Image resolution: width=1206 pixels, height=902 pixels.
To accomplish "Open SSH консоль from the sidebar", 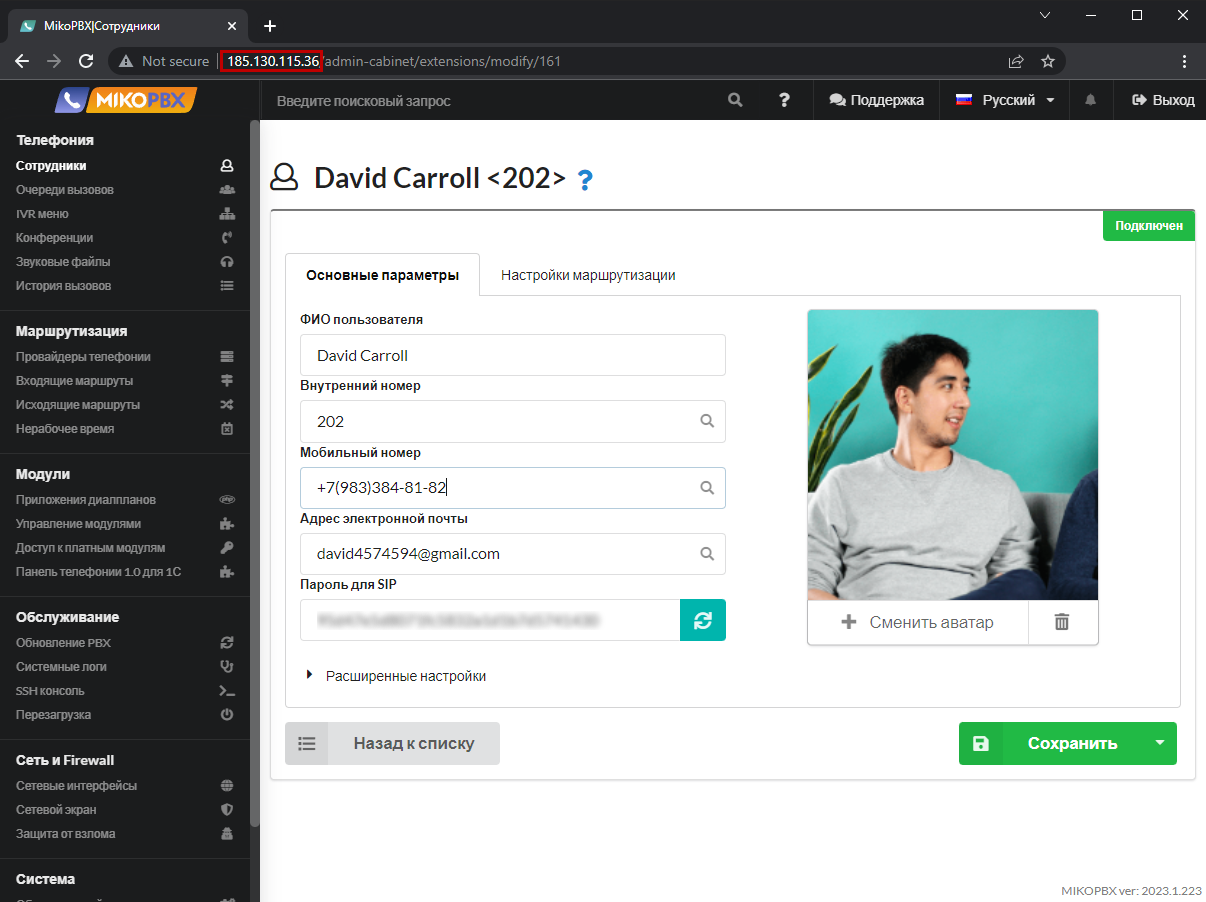I will coord(50,691).
